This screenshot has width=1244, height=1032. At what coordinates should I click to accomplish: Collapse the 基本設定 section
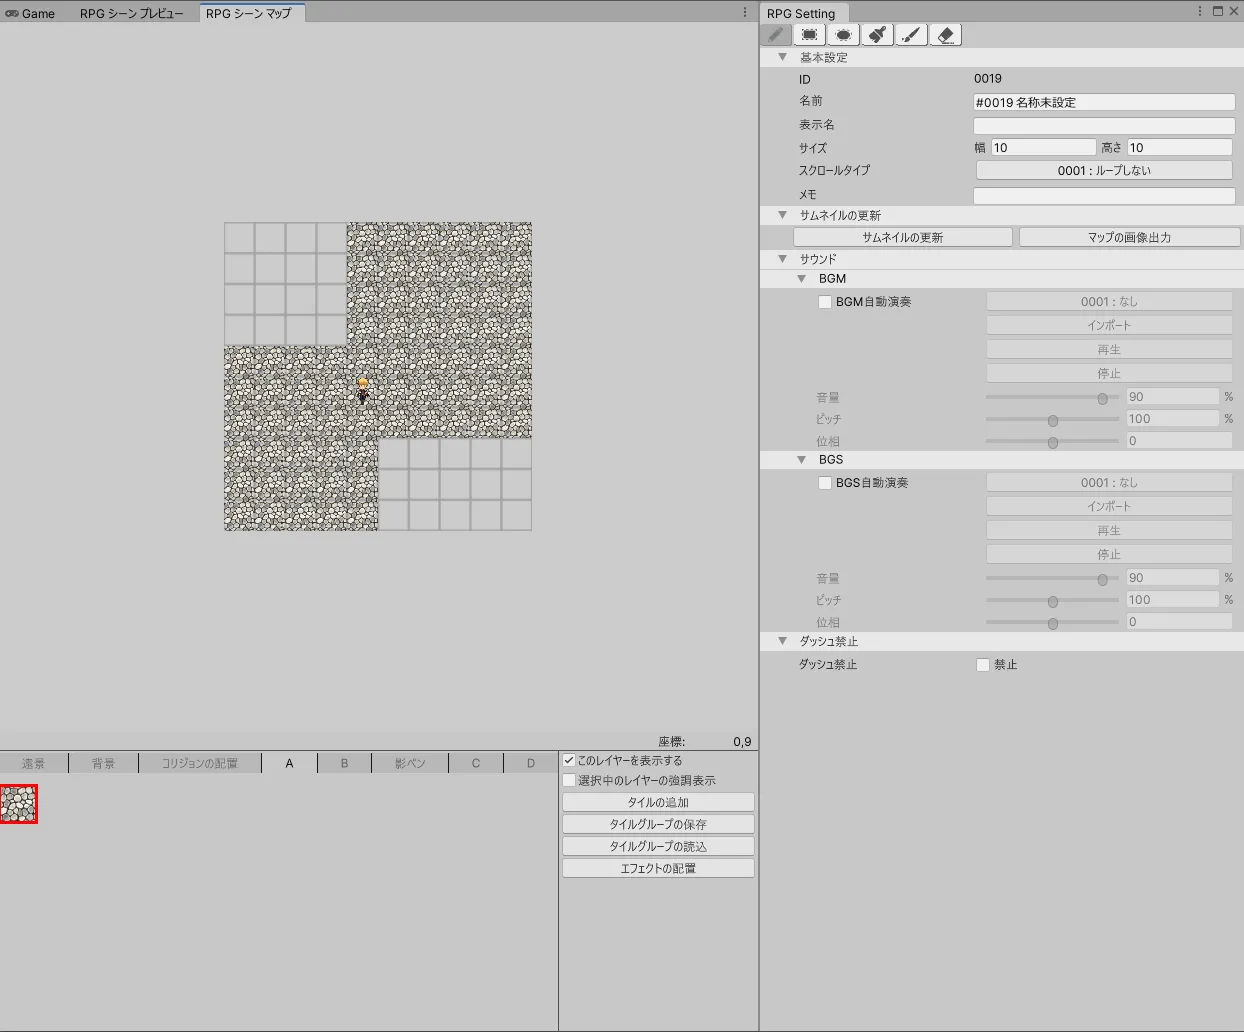pos(783,58)
